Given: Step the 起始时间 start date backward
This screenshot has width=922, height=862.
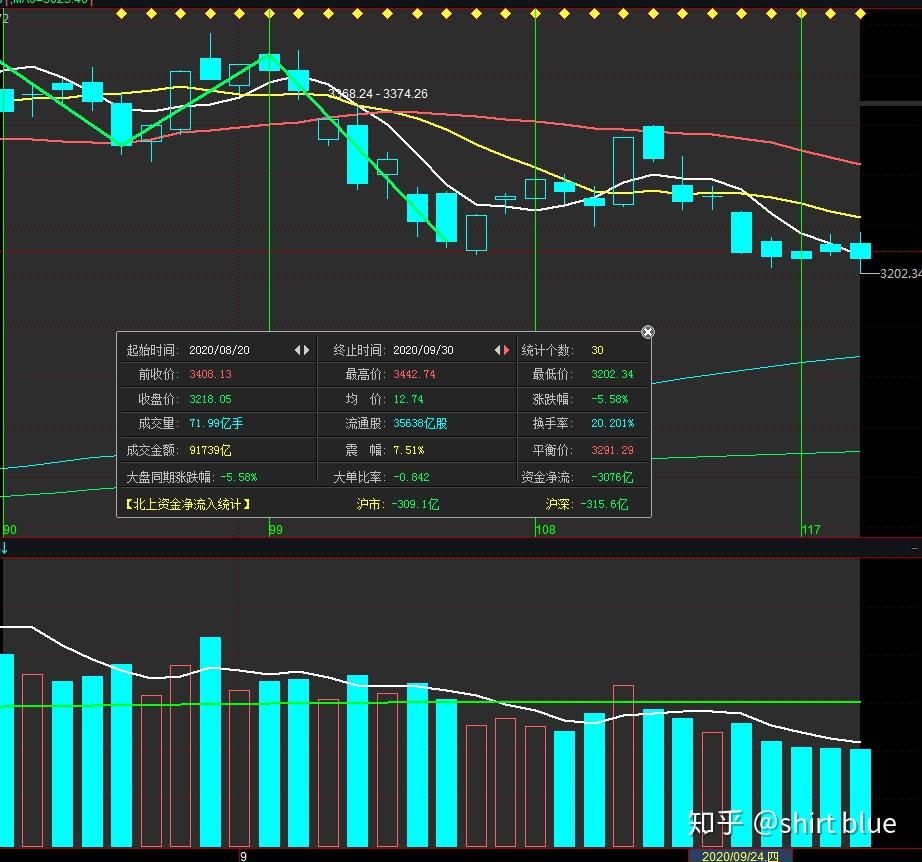Looking at the screenshot, I should point(298,350).
